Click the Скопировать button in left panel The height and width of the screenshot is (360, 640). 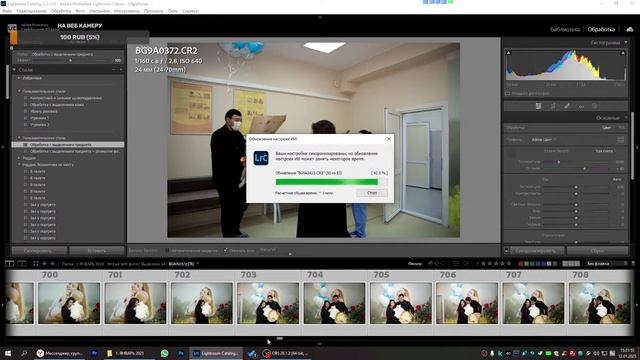[x=39, y=251]
